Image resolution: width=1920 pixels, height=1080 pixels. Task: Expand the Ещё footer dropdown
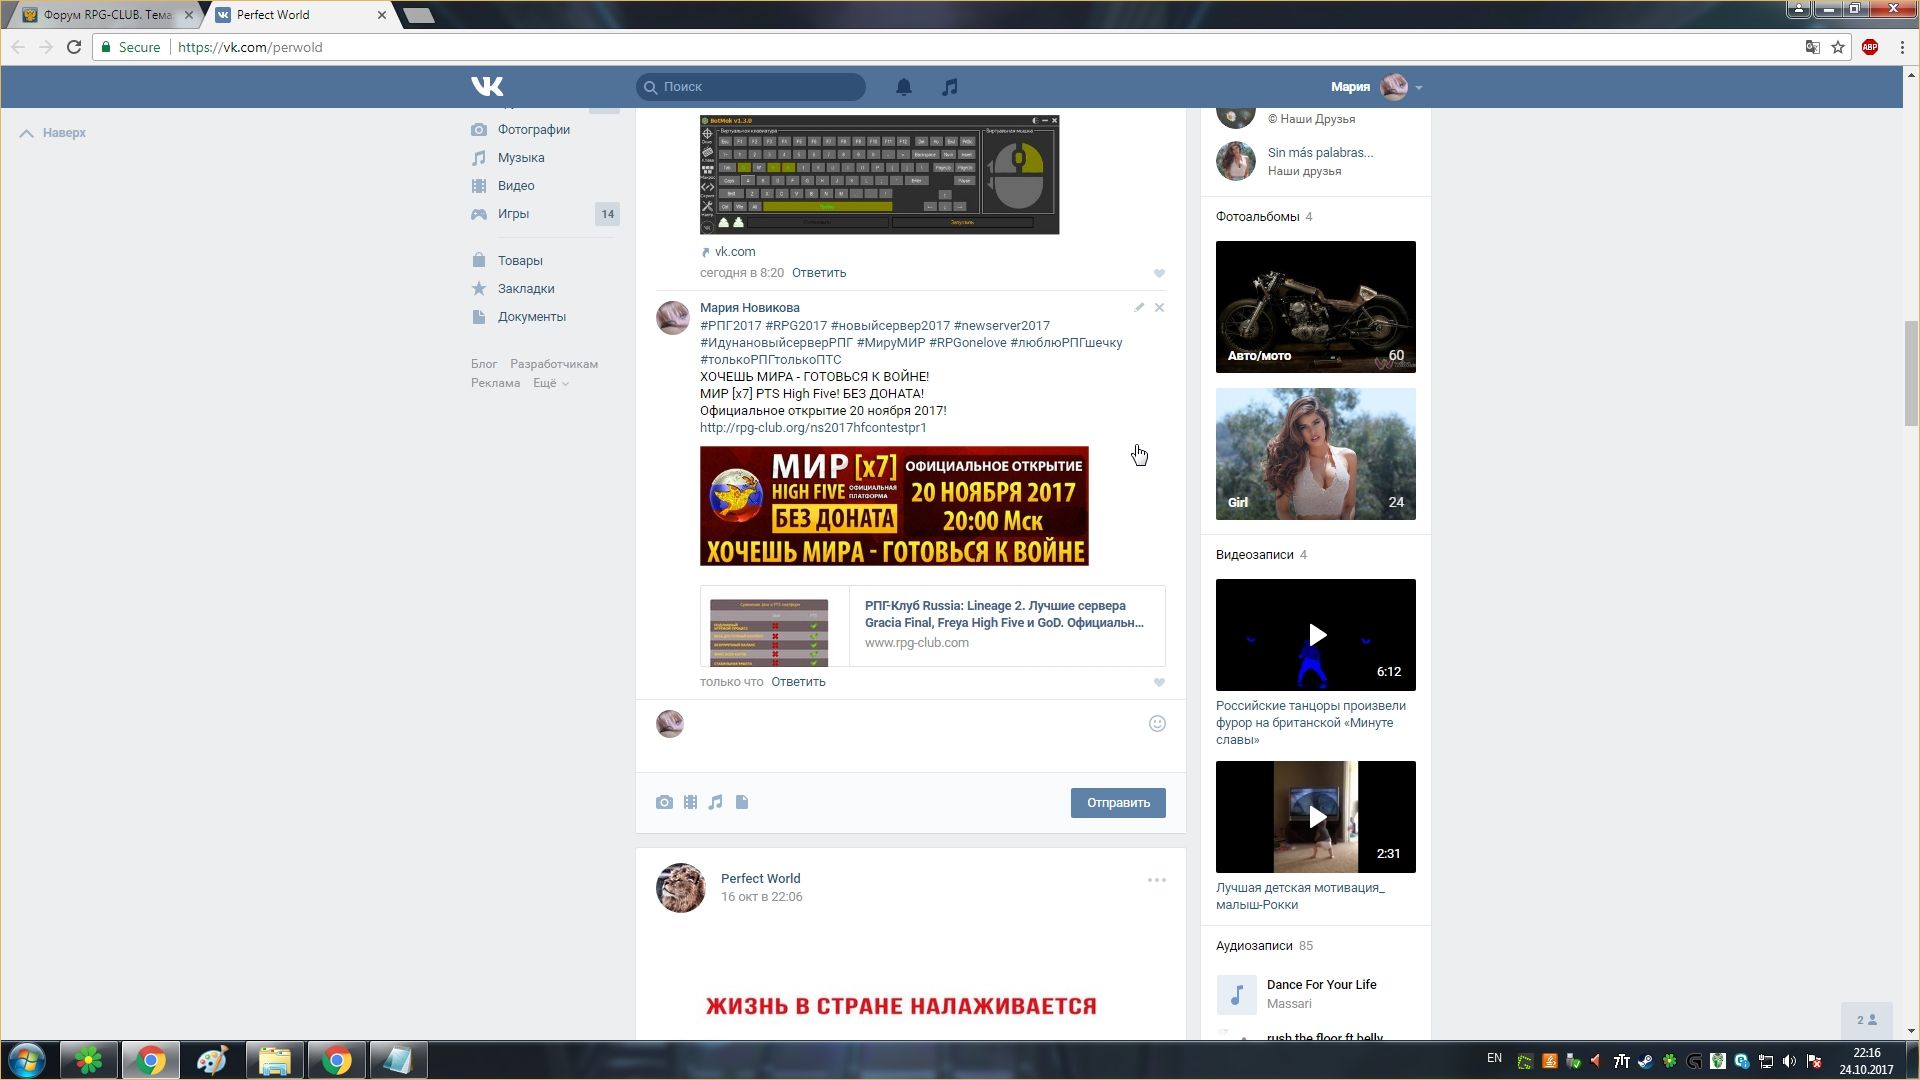[551, 383]
